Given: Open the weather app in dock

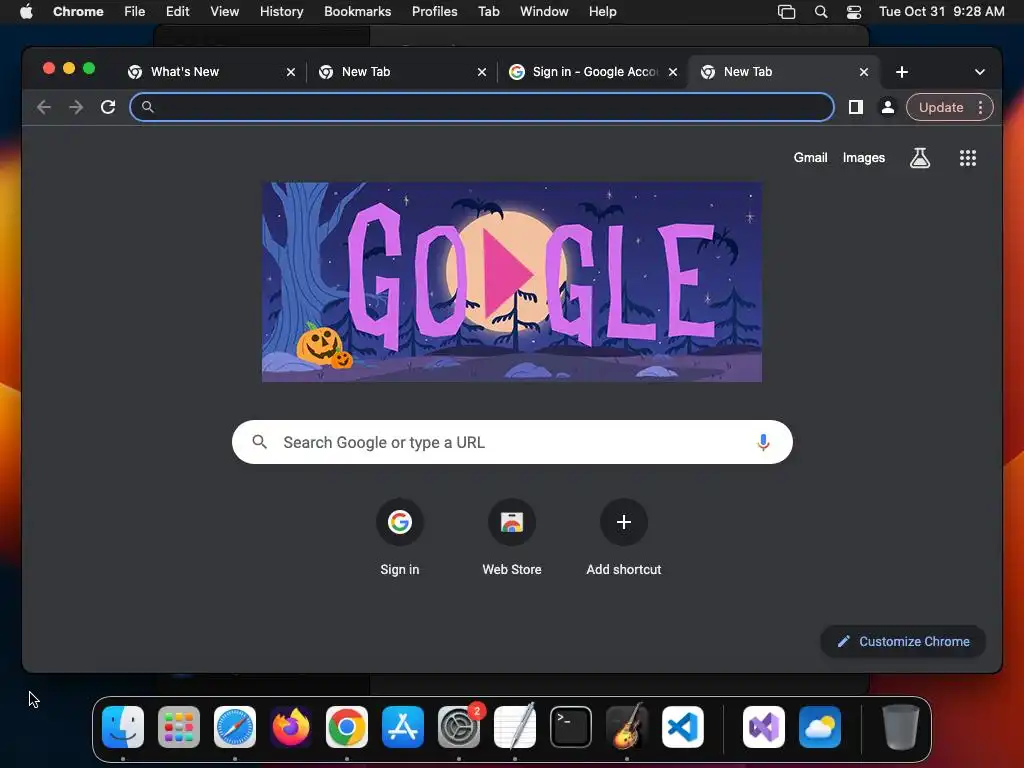Looking at the screenshot, I should 820,727.
